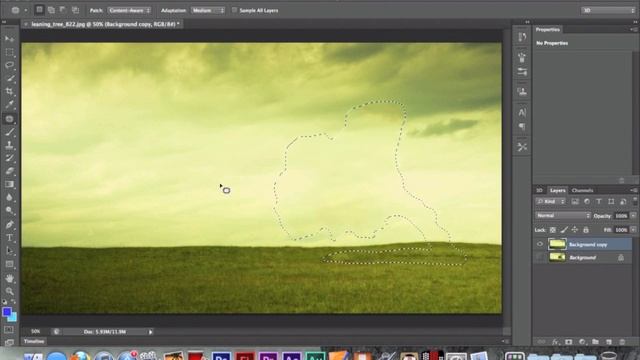Click Swap foreground and background colors icon
The image size is (640, 360).
point(13,302)
